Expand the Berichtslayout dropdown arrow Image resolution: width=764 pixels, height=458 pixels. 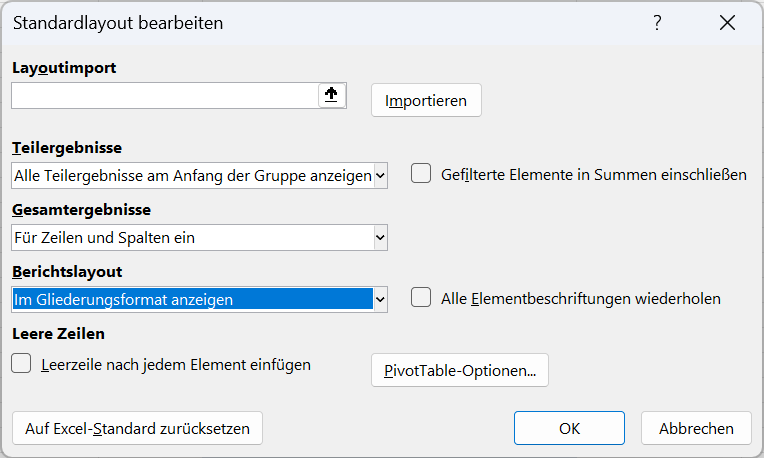pos(380,300)
